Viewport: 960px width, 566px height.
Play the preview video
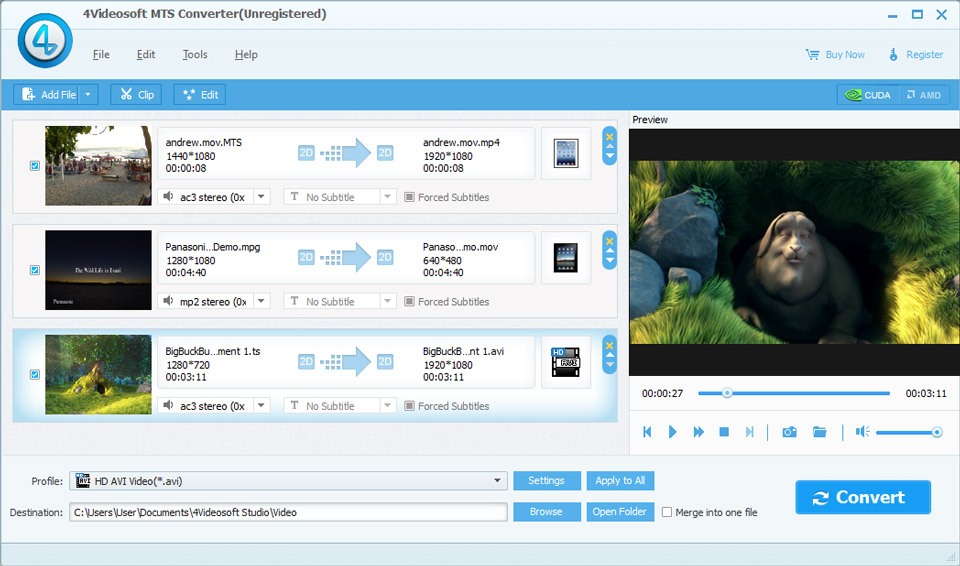672,432
